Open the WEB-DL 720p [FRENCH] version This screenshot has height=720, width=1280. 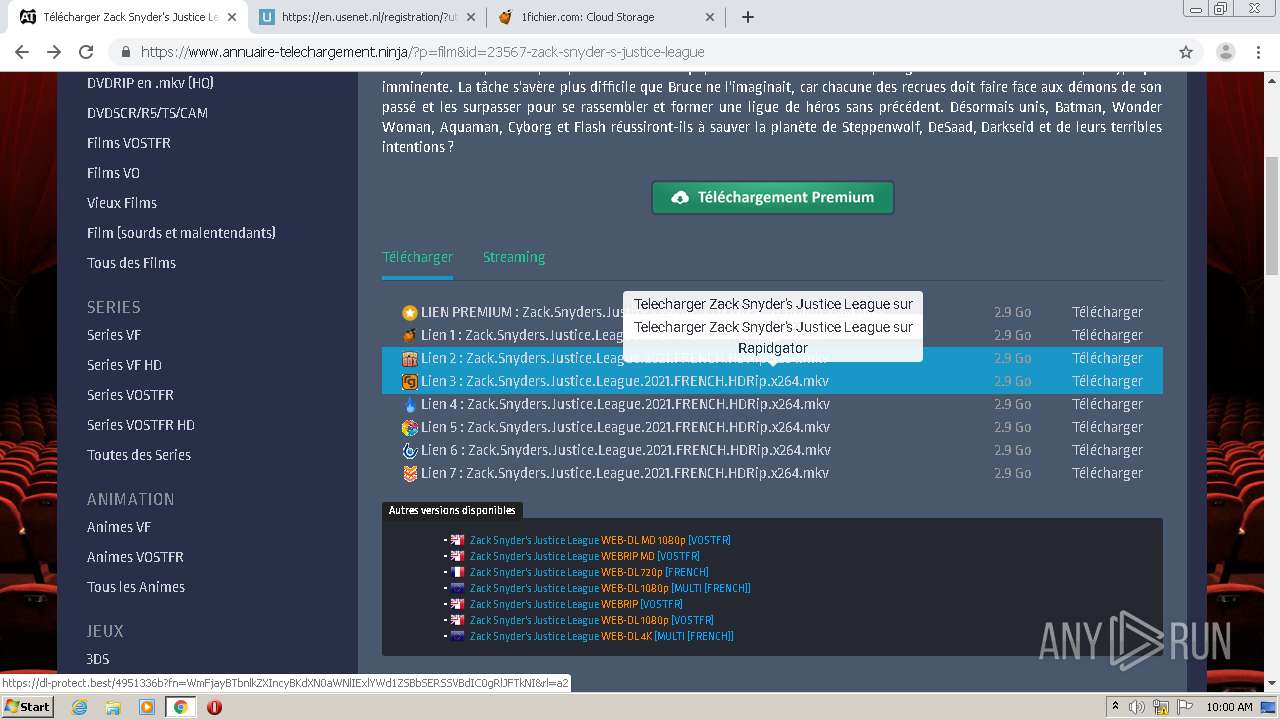click(x=589, y=572)
